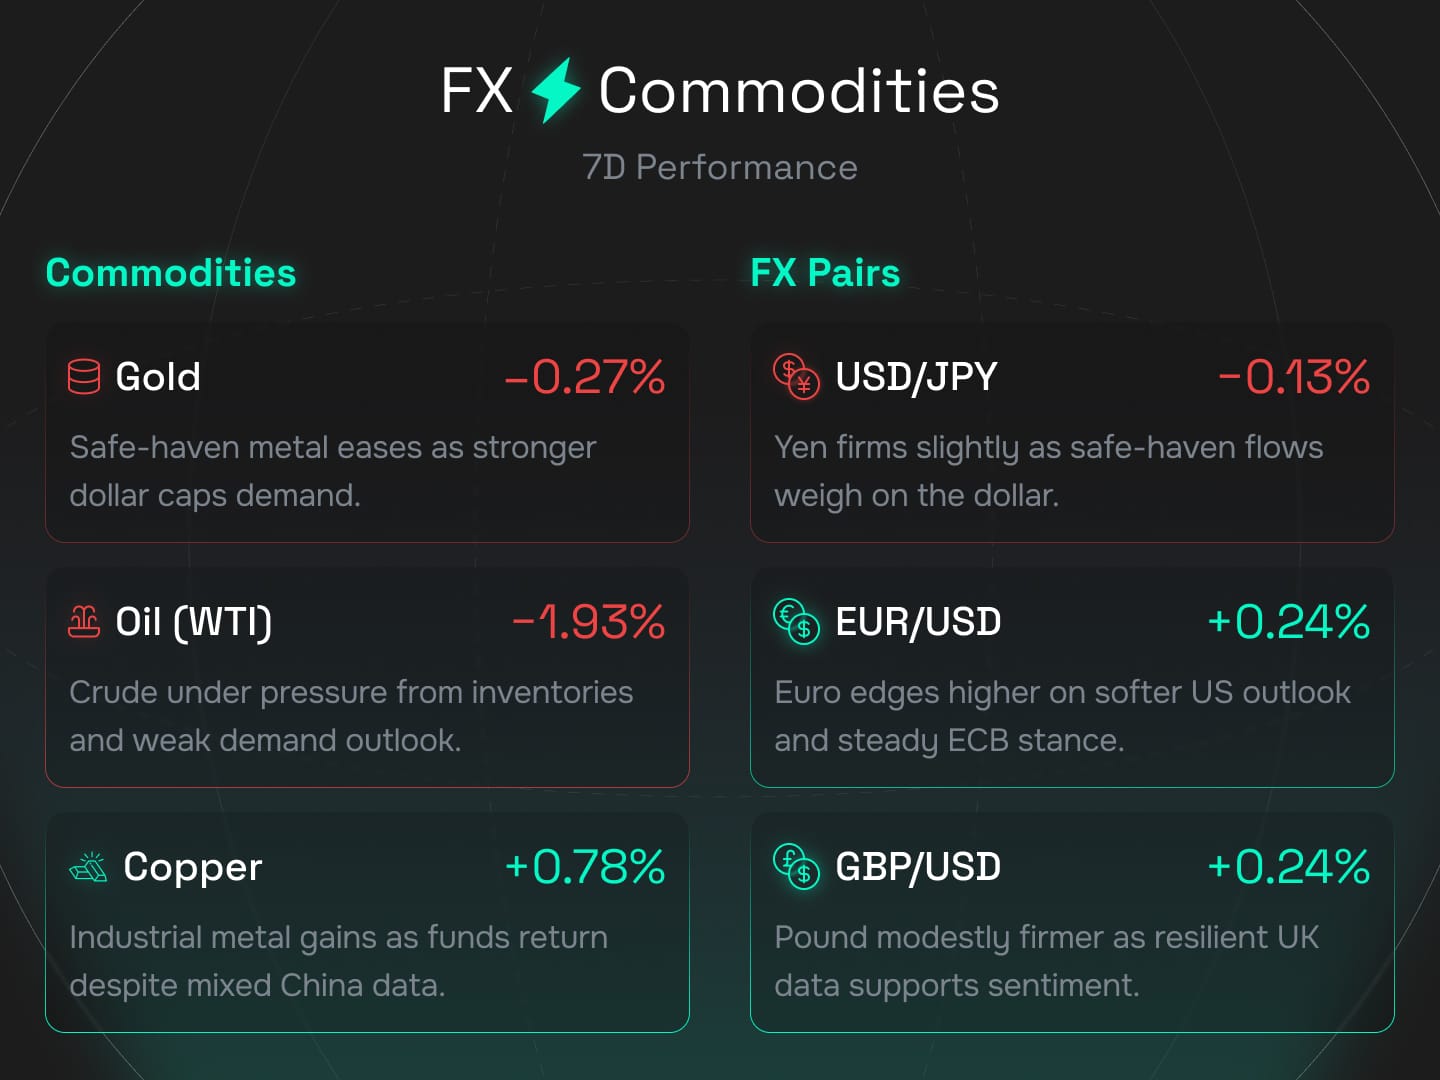The width and height of the screenshot is (1440, 1080).
Task: Open the Oil (WTI) asset name
Action: [194, 622]
